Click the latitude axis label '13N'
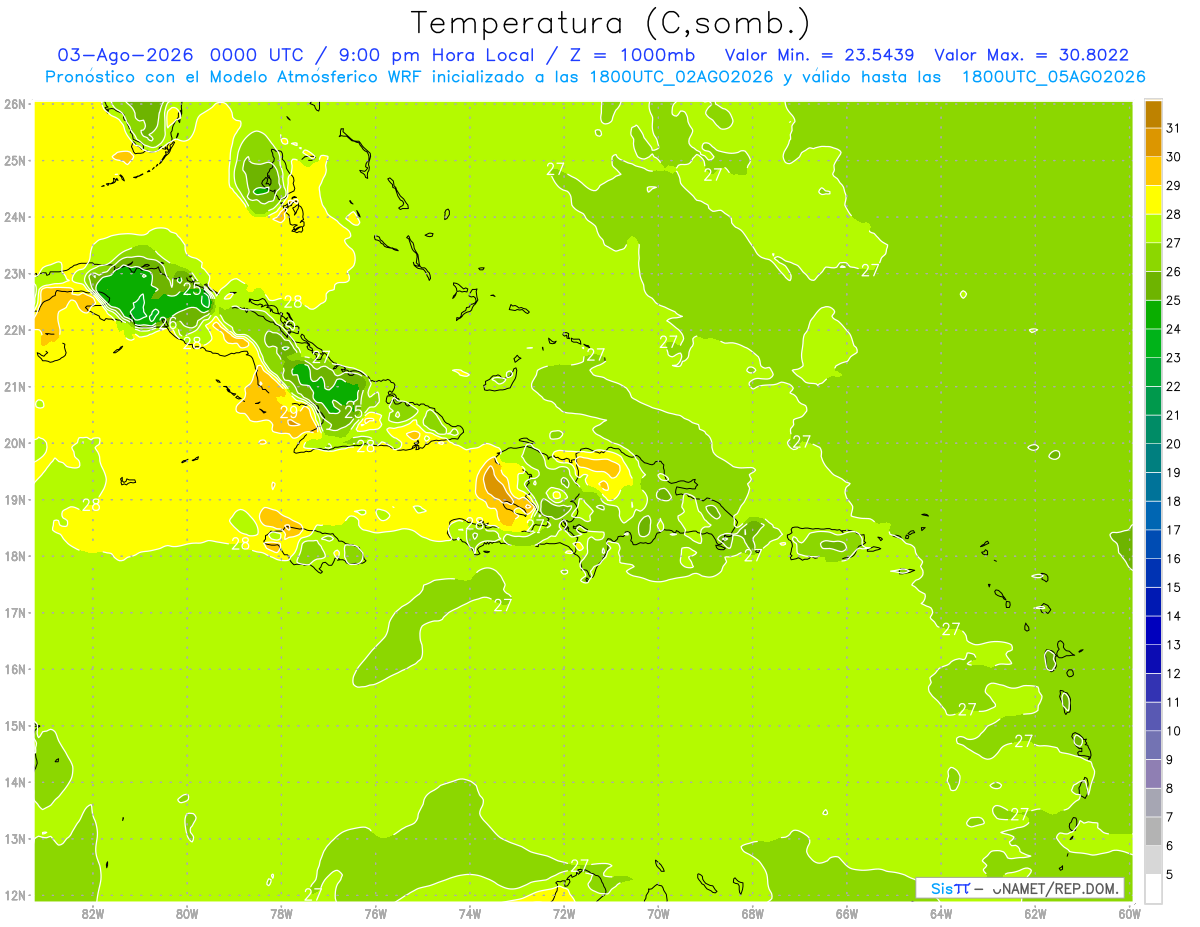The width and height of the screenshot is (1200, 927). [x=15, y=838]
